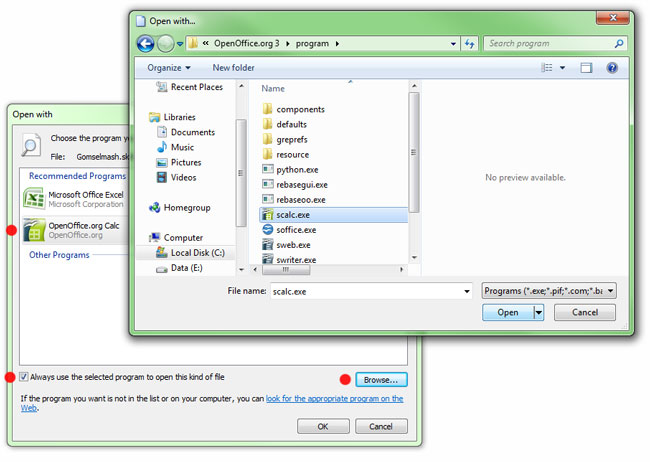Viewport: 650px width, 462px height.
Task: Select Homegroup in the navigation pane
Action: pos(179,208)
